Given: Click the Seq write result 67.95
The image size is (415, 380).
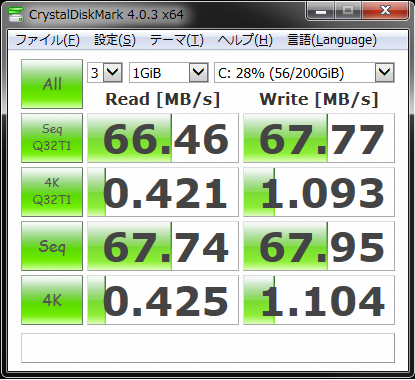Looking at the screenshot, I should click(x=319, y=246).
